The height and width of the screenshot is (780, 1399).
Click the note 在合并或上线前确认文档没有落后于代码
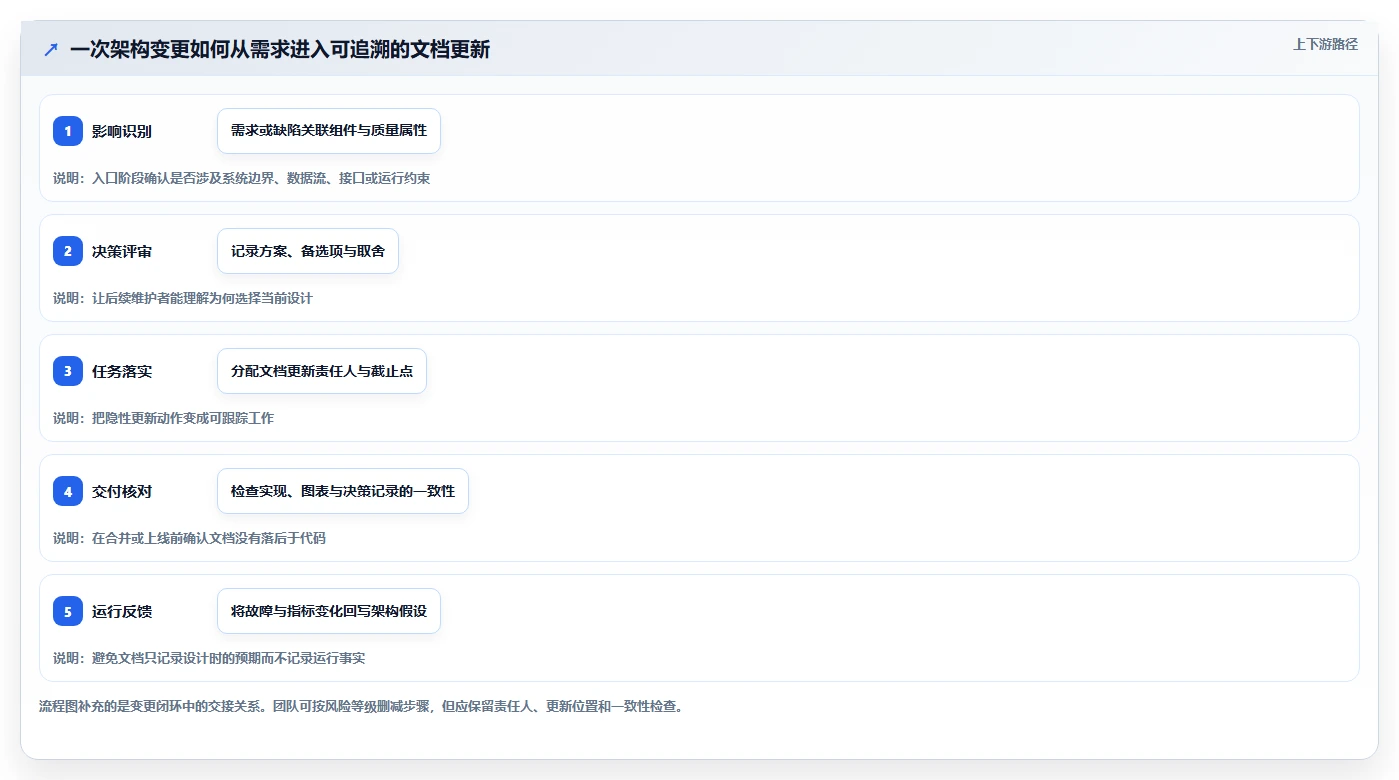[x=189, y=538]
